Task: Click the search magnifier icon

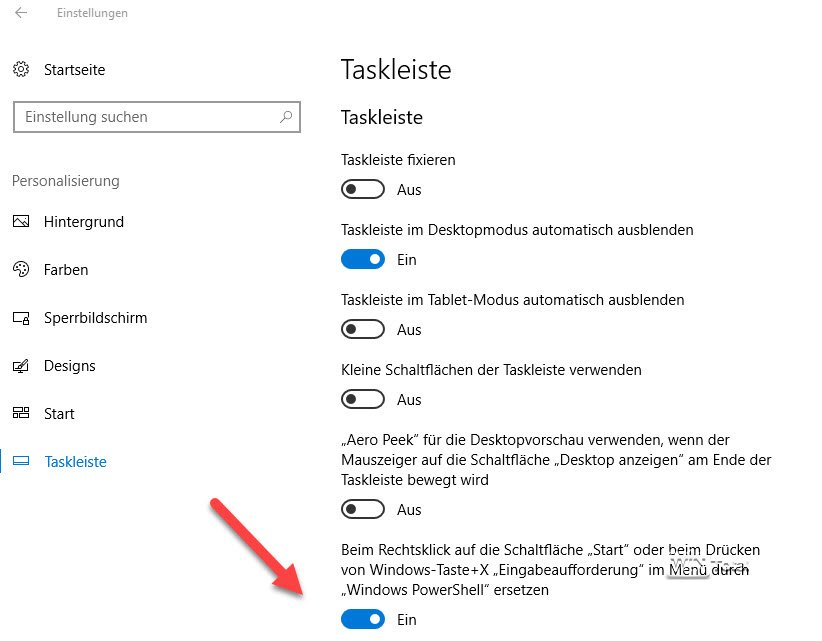Action: (x=286, y=117)
